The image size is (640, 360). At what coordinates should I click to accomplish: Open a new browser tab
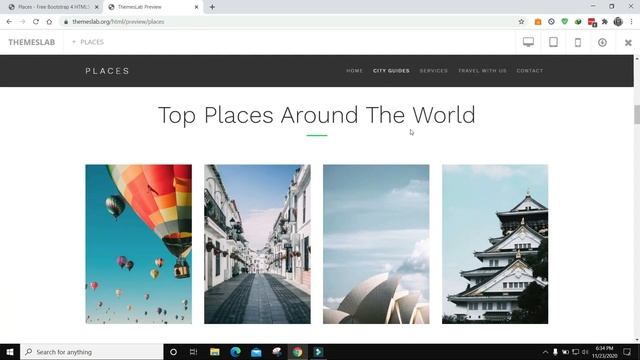click(212, 7)
